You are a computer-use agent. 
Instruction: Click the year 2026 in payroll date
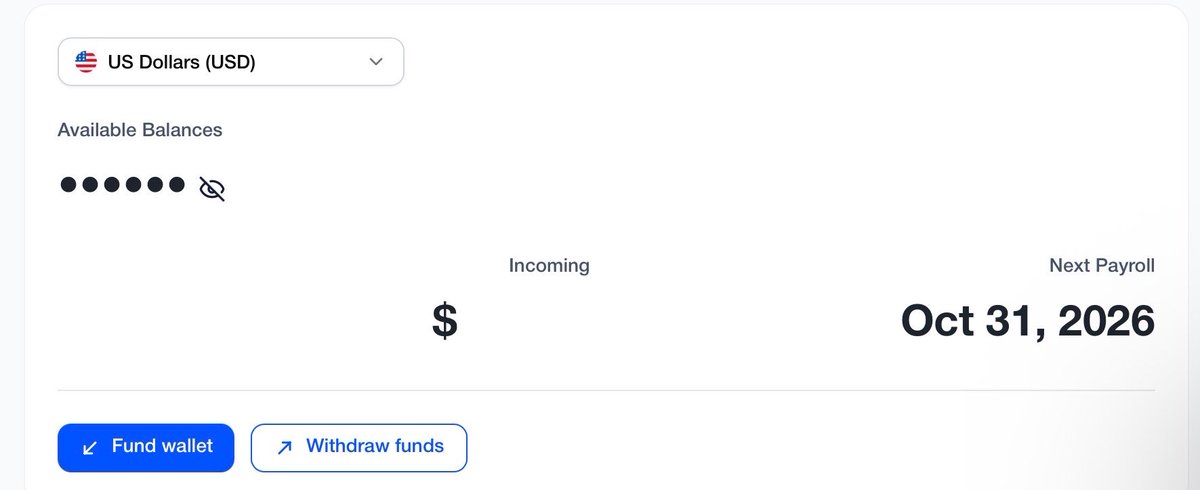click(x=1106, y=321)
